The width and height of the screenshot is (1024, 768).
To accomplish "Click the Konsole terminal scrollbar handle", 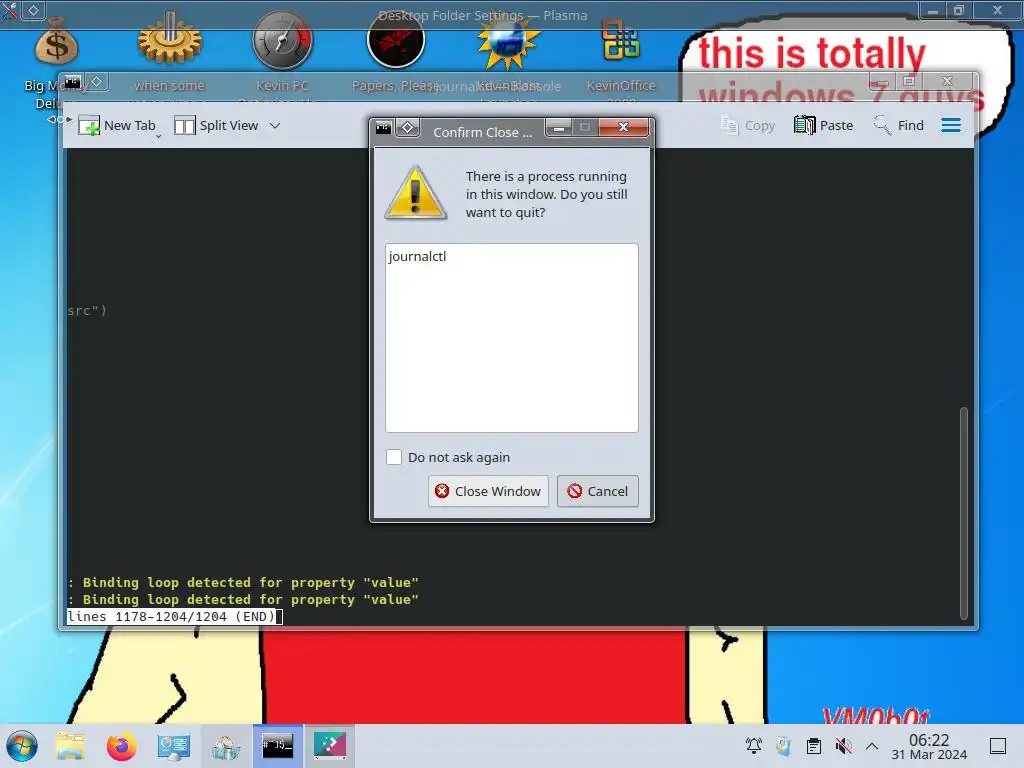I will coord(963,513).
